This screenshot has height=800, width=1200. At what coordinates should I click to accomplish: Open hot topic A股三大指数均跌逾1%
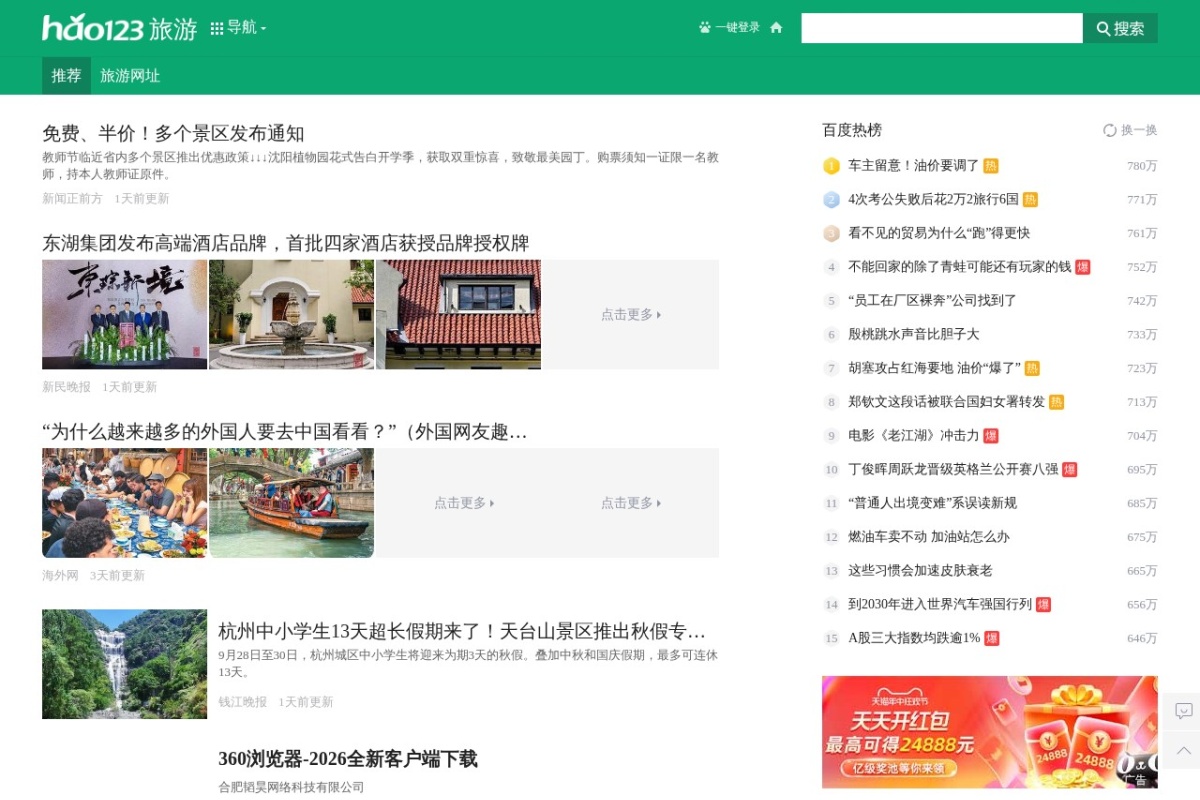tap(914, 638)
